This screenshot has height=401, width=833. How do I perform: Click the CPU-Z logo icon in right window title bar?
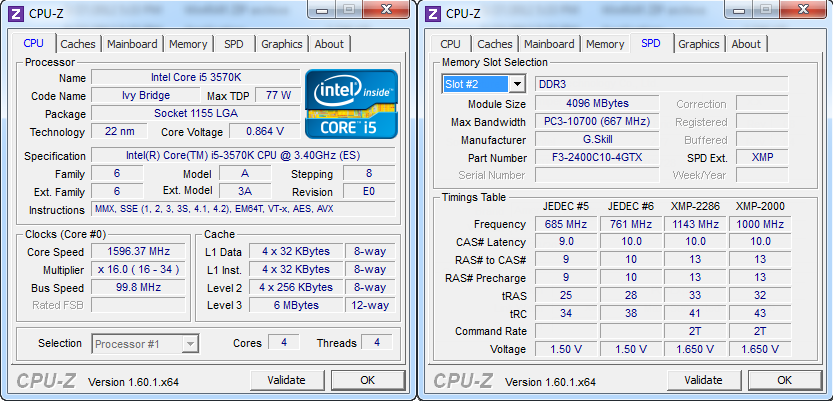pyautogui.click(x=434, y=13)
